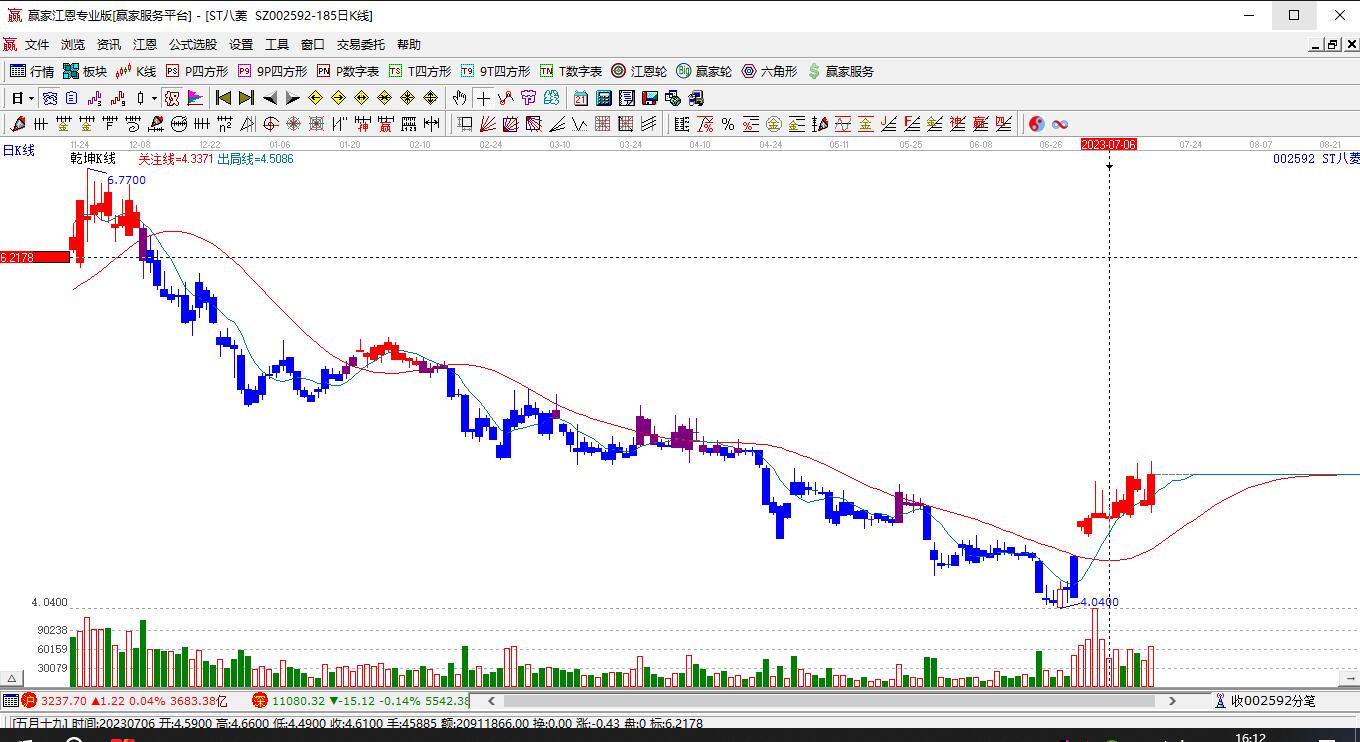Click the Shanghai index 3237.70 status
The image size is (1360, 742).
126,701
